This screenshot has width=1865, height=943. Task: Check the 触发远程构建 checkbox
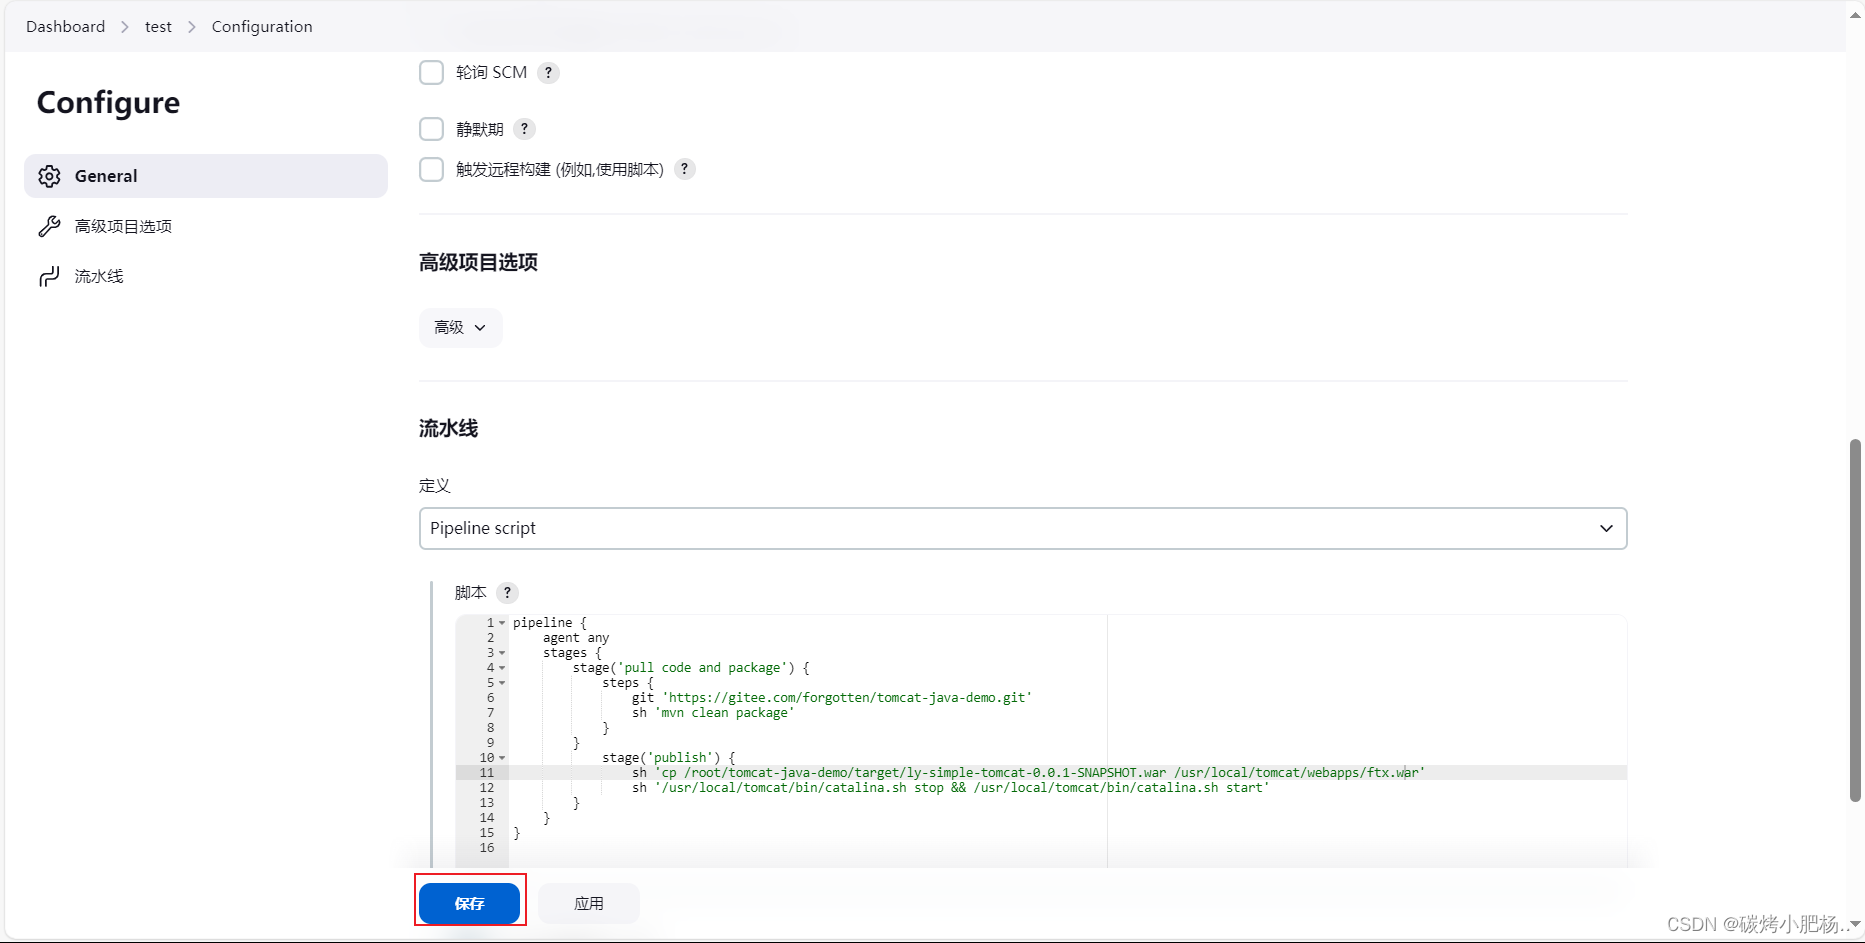(x=431, y=169)
